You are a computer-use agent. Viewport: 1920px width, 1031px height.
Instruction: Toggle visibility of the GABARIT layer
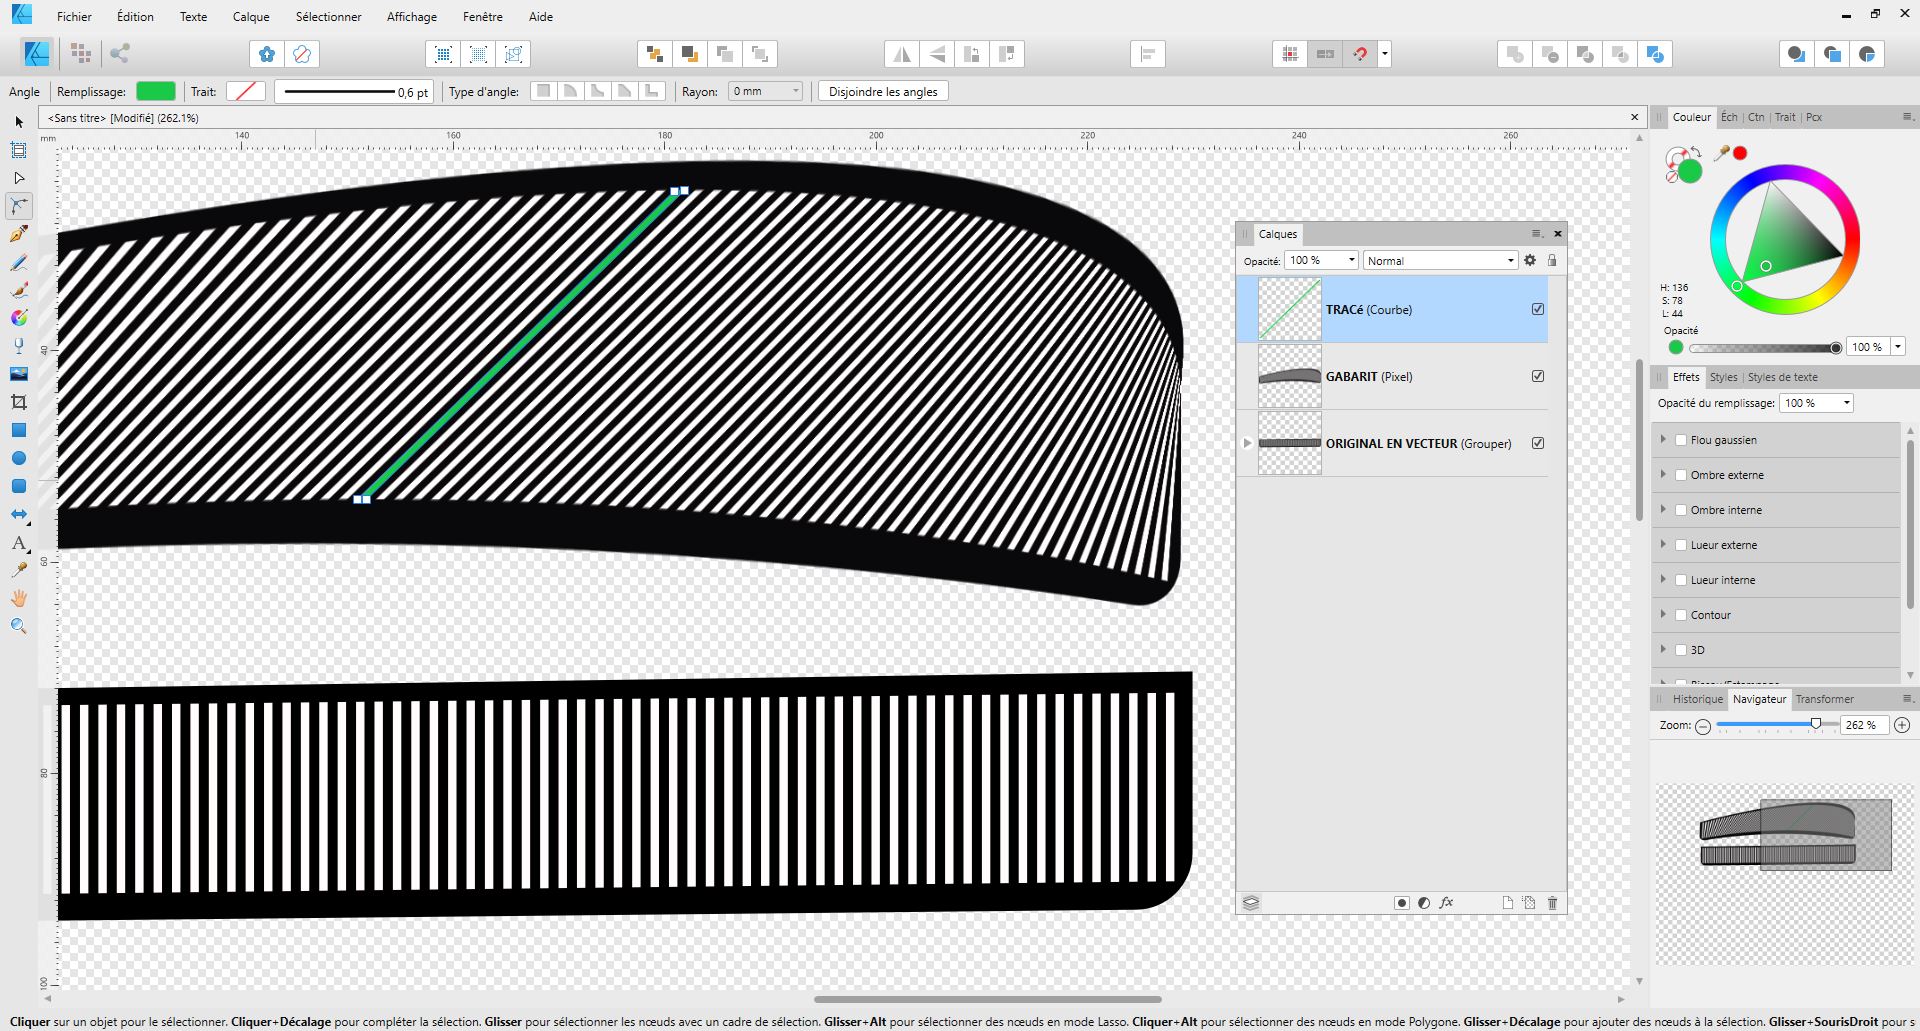(1538, 377)
